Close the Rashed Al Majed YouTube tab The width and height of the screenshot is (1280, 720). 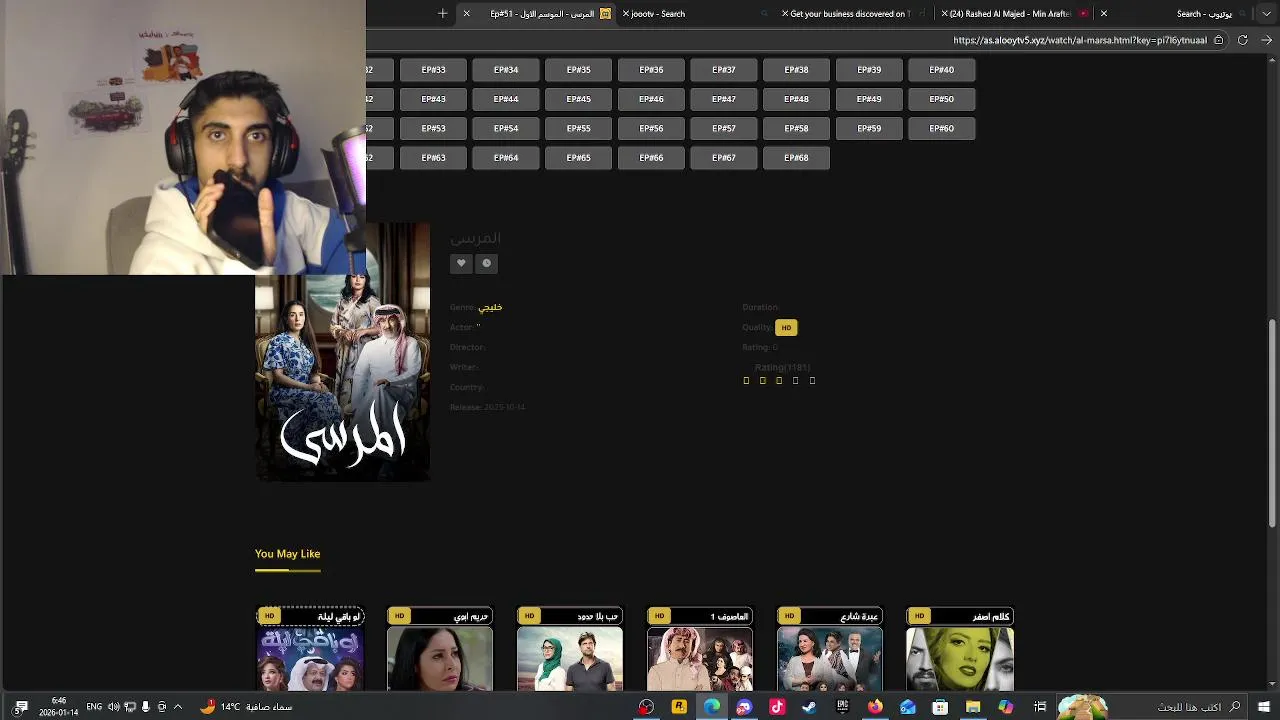click(944, 13)
